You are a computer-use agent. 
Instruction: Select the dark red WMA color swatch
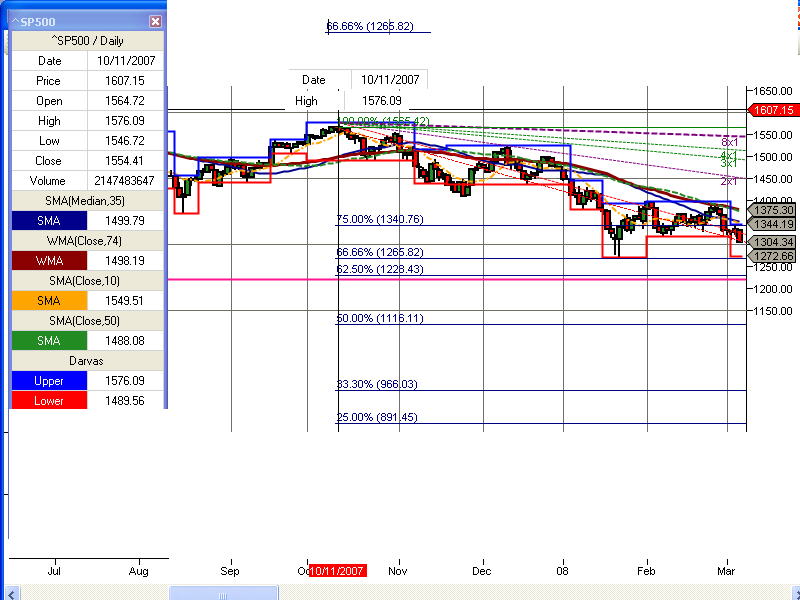point(49,261)
